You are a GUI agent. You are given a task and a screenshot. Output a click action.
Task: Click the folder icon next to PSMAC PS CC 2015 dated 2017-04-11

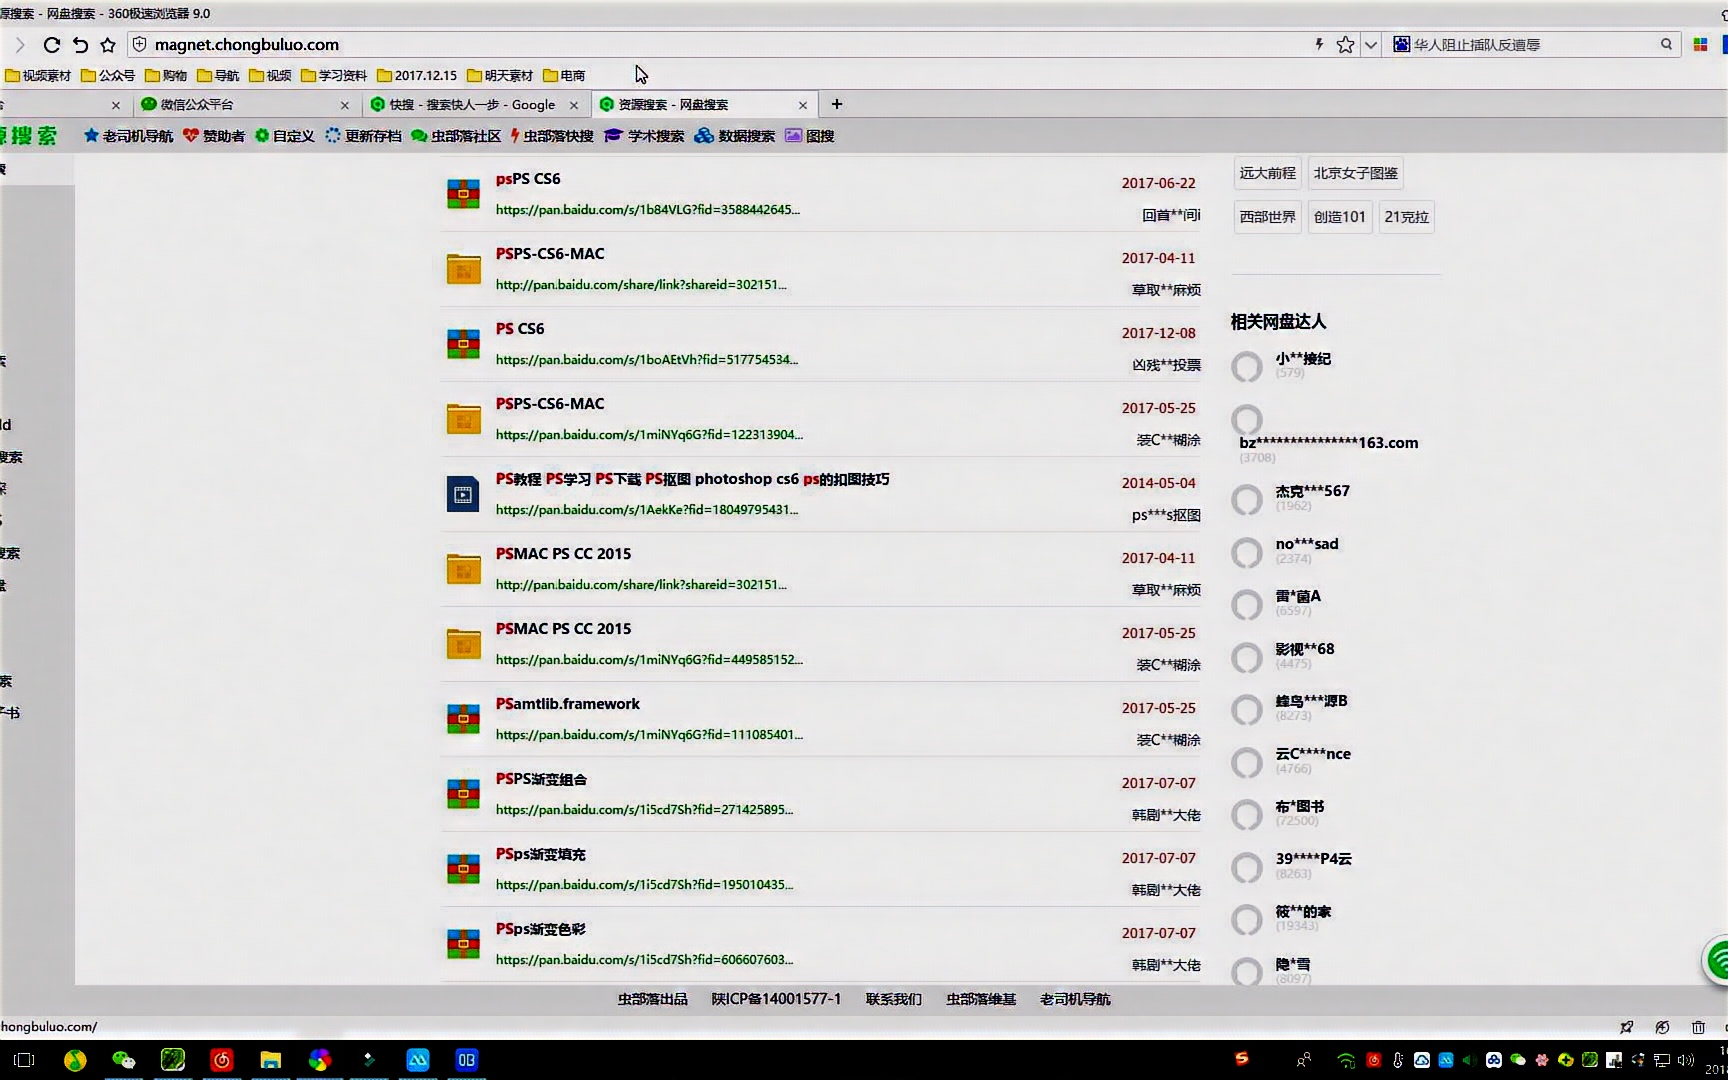click(x=463, y=568)
